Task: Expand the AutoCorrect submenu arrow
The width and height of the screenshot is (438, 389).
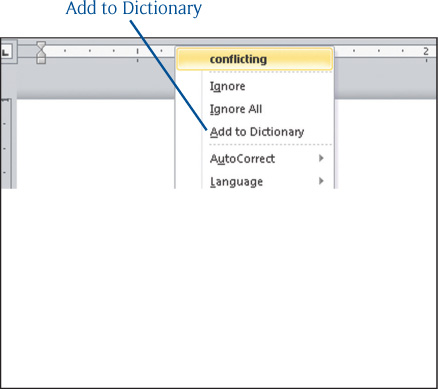Action: pos(321,158)
